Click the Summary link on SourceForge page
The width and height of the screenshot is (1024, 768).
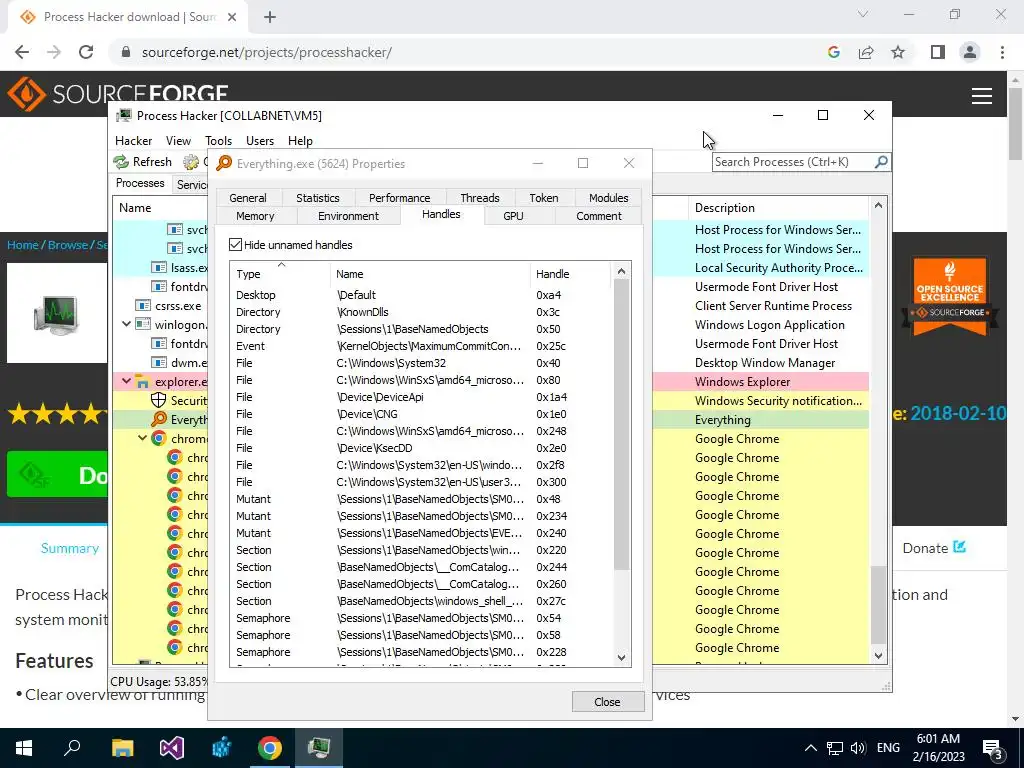tap(70, 548)
